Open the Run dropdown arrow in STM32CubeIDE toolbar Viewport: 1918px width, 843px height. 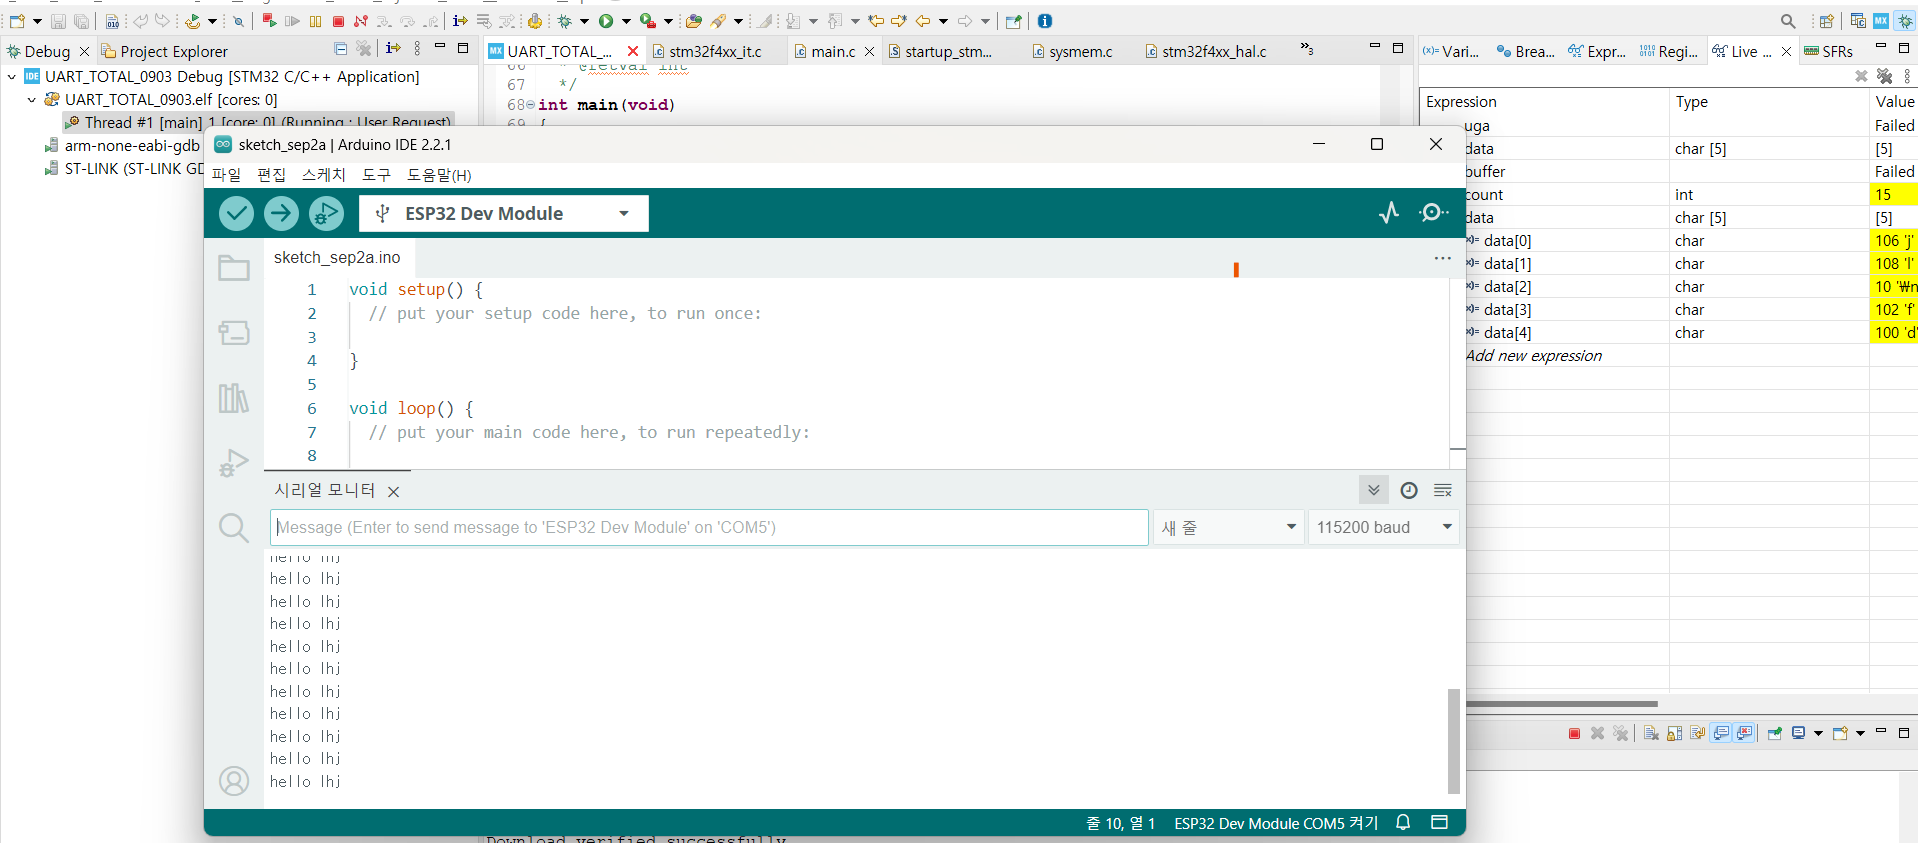point(626,21)
